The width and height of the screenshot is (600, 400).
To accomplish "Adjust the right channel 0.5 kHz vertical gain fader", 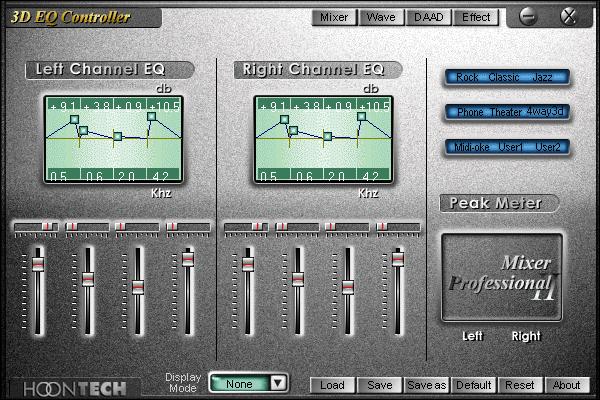I will pyautogui.click(x=248, y=264).
